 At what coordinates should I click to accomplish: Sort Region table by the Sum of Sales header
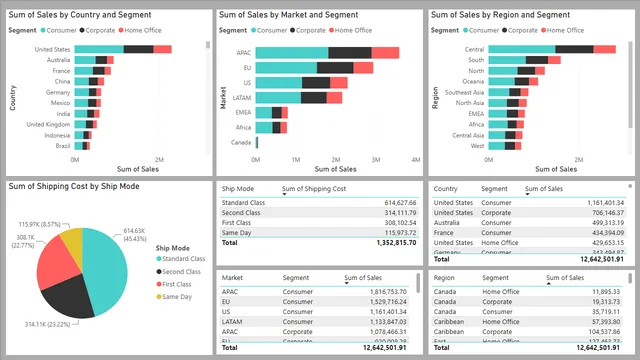click(565, 278)
